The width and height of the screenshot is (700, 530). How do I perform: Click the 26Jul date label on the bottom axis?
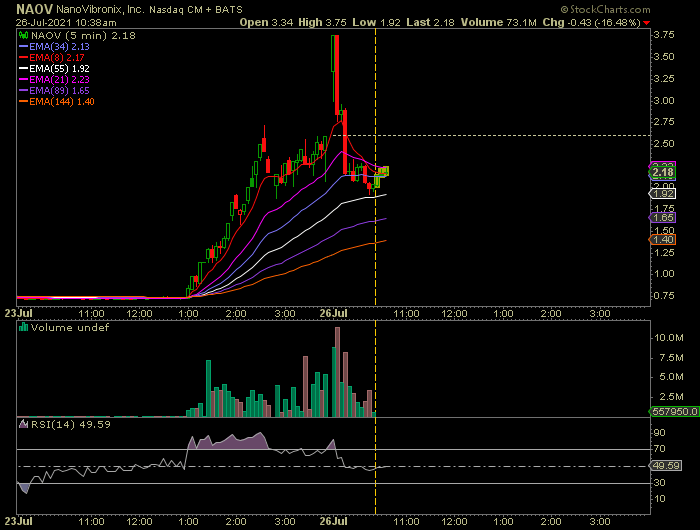pos(333,521)
